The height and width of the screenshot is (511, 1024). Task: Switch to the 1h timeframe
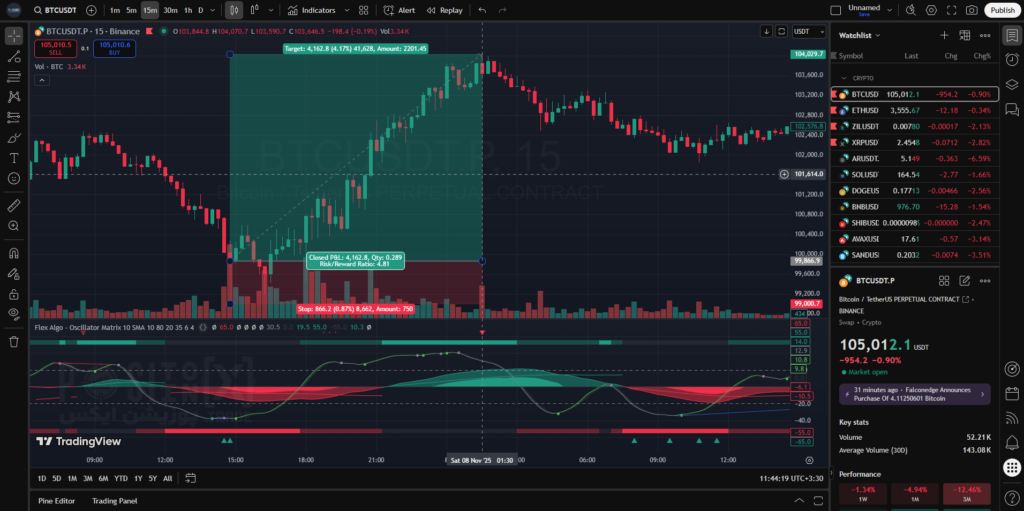click(188, 10)
